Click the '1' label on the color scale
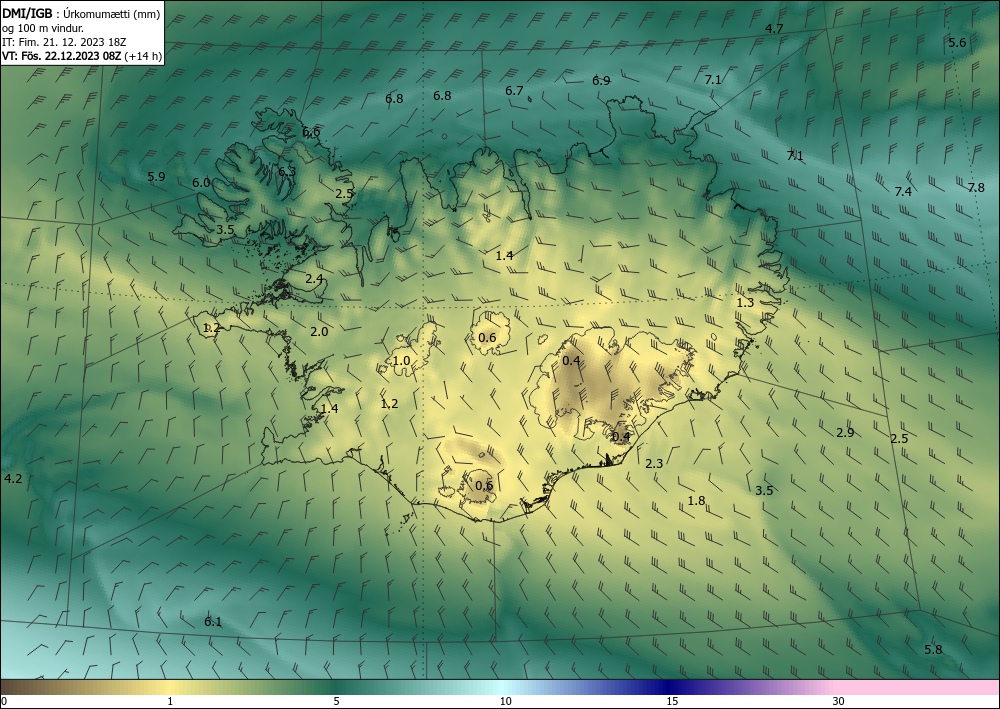The height and width of the screenshot is (709, 1000). [x=170, y=701]
